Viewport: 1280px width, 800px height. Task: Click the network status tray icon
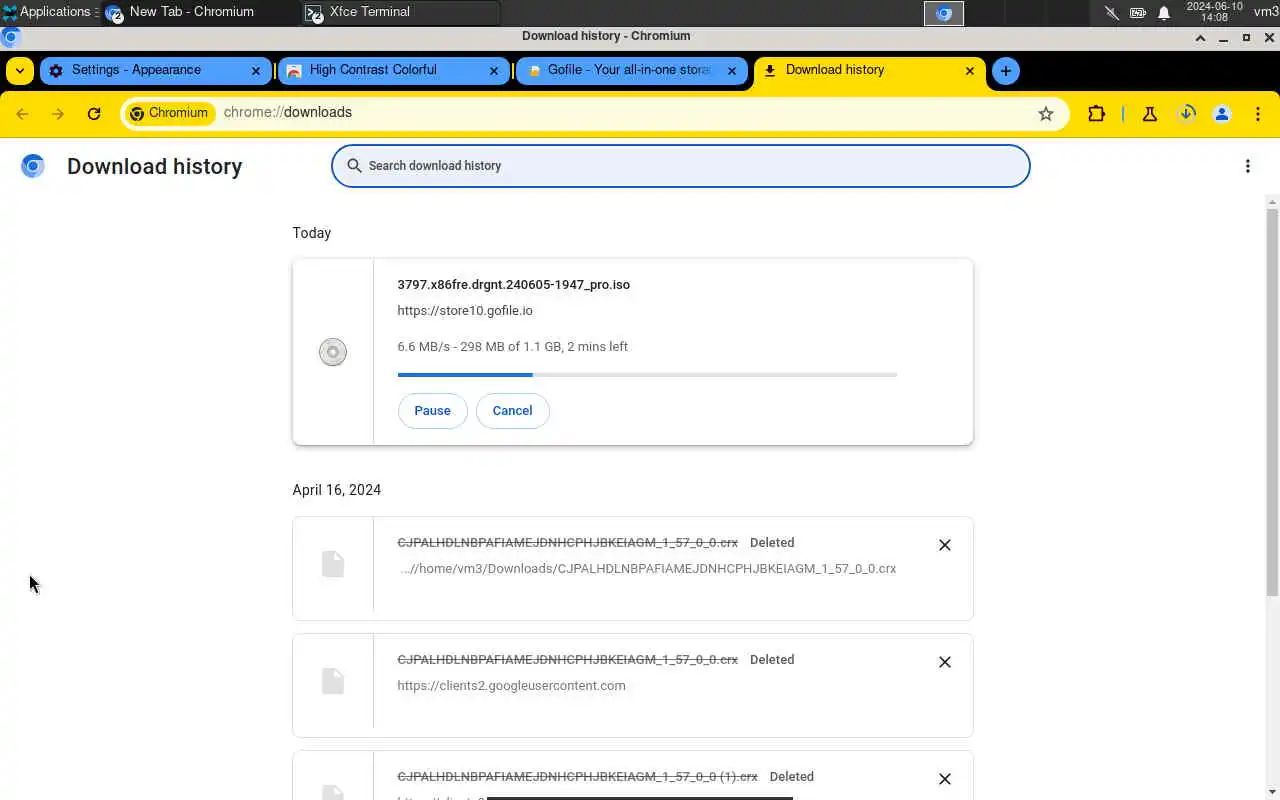tap(1112, 13)
